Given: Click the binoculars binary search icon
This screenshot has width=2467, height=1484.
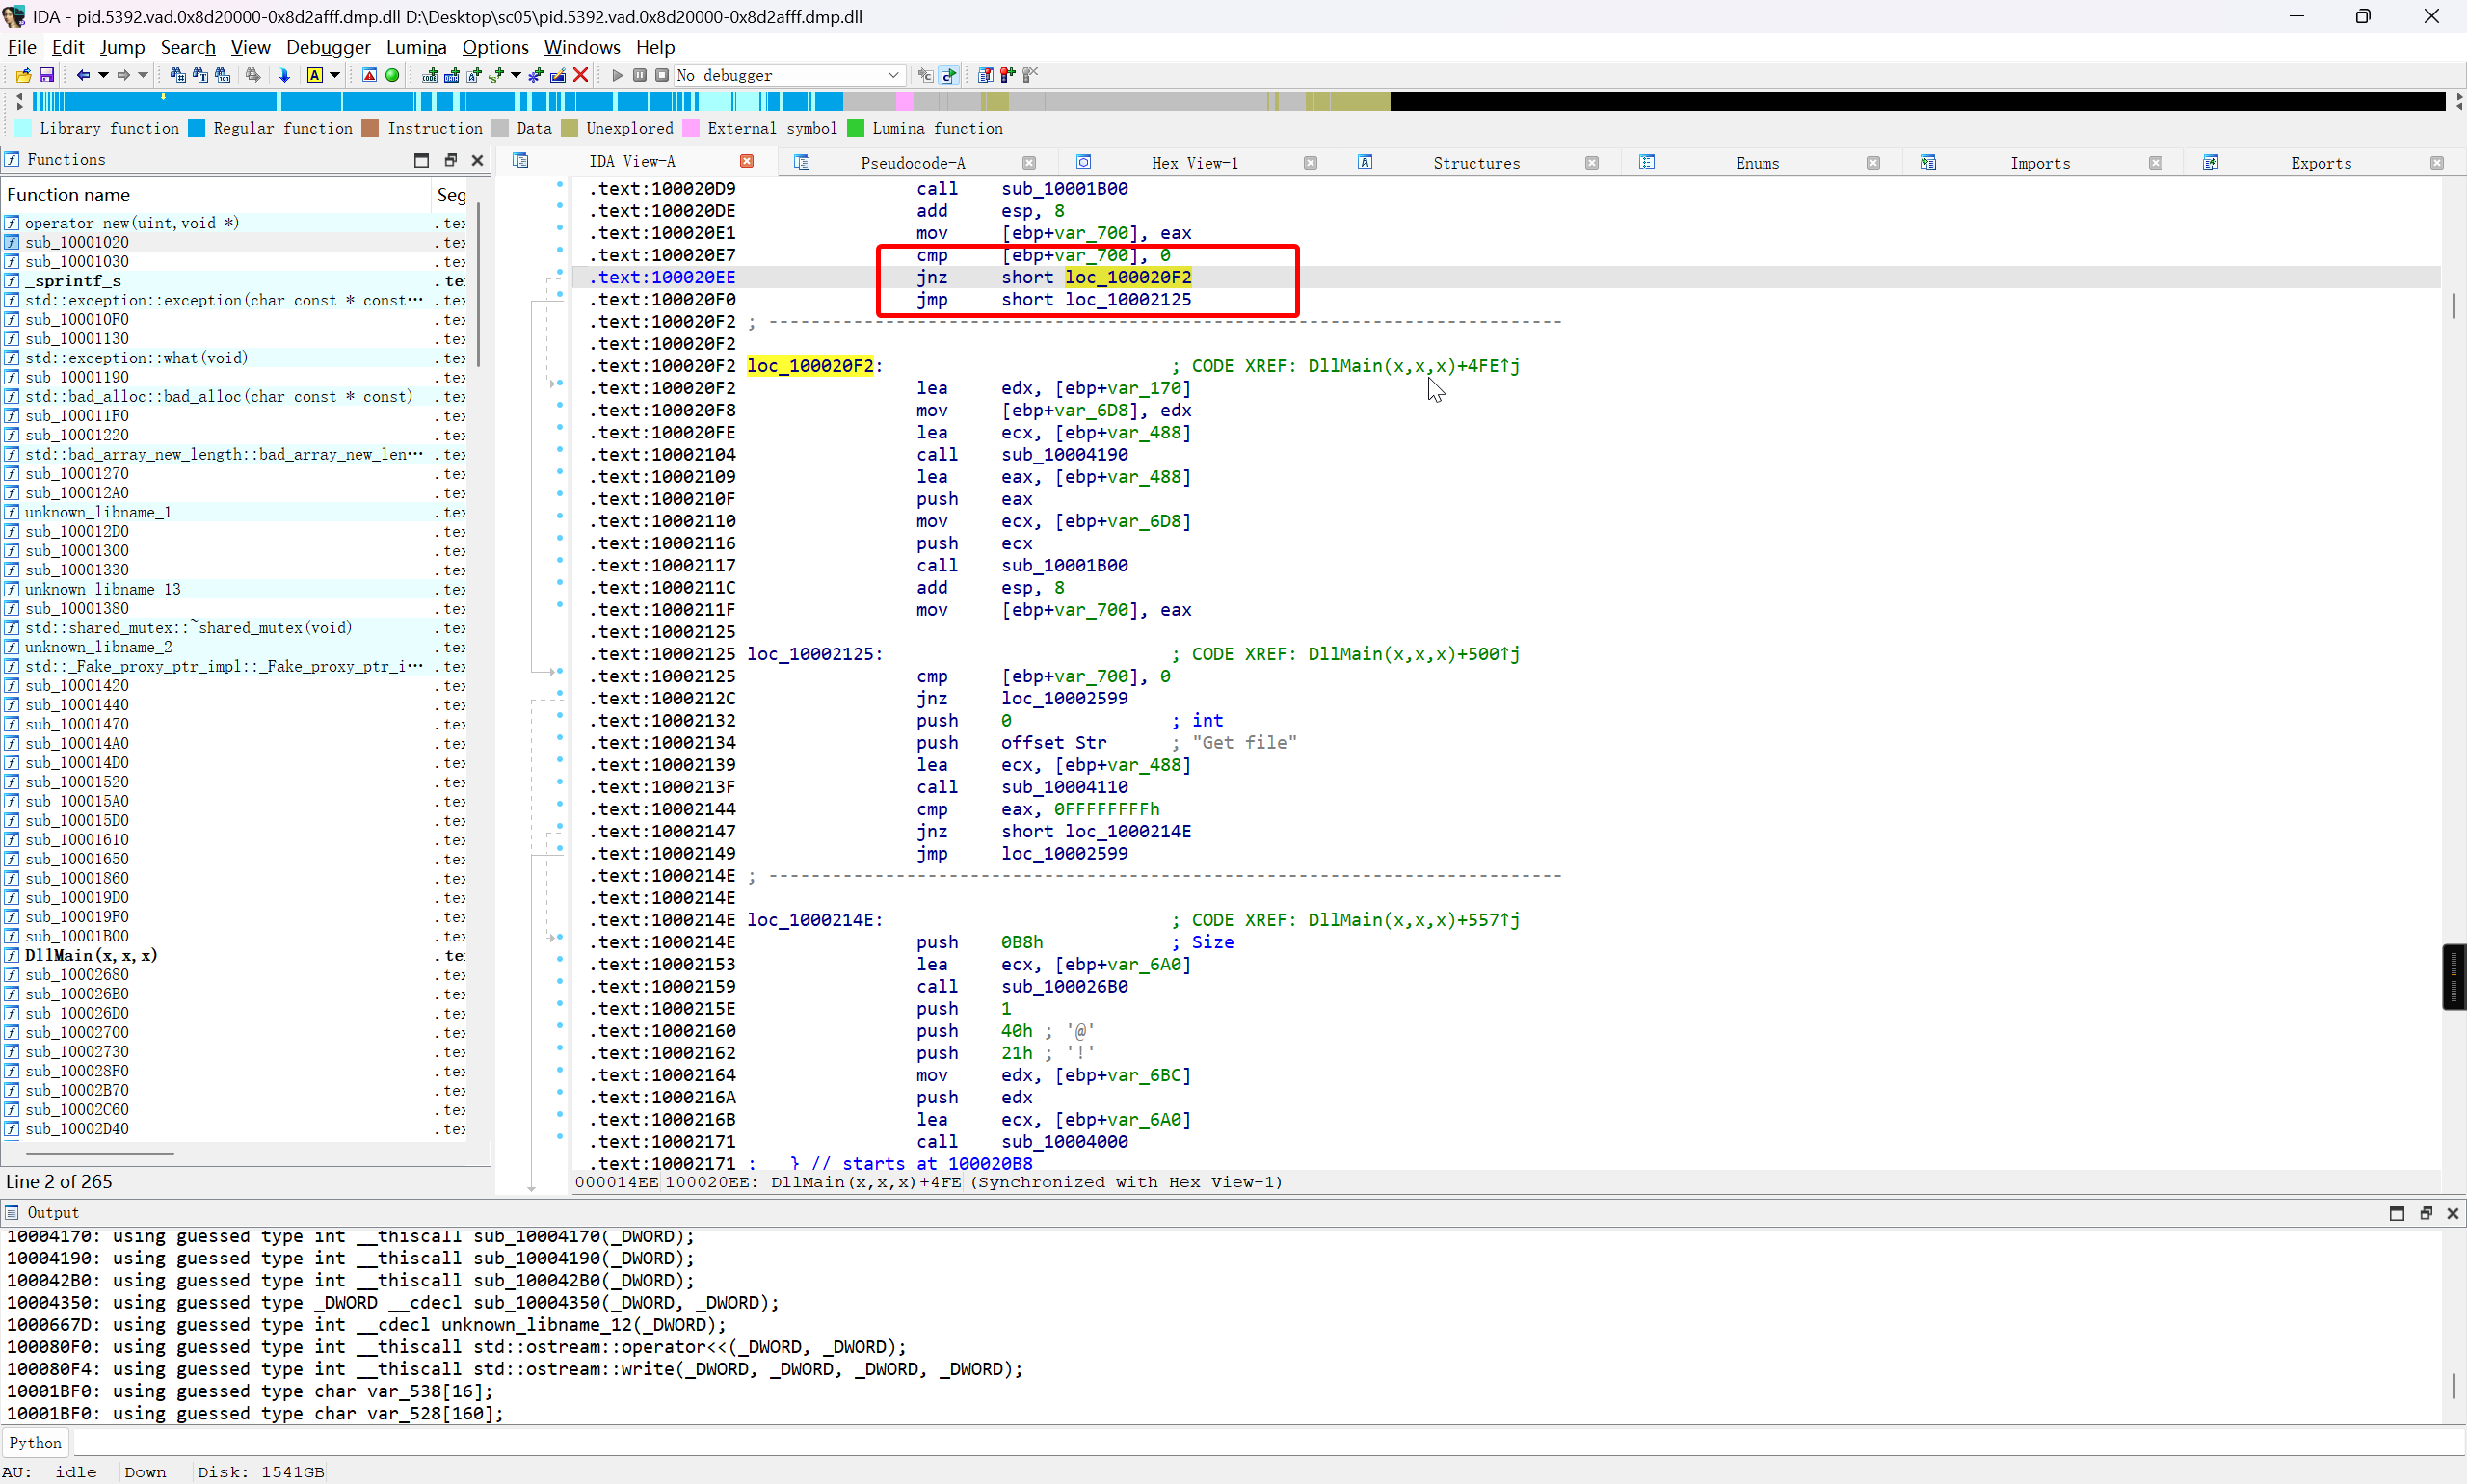Looking at the screenshot, I should [x=223, y=75].
